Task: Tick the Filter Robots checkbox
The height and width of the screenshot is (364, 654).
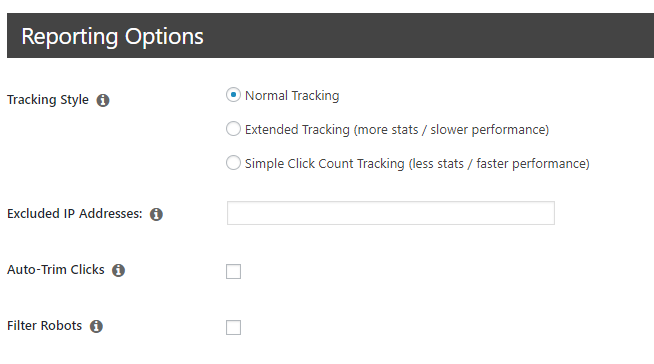Action: (234, 327)
